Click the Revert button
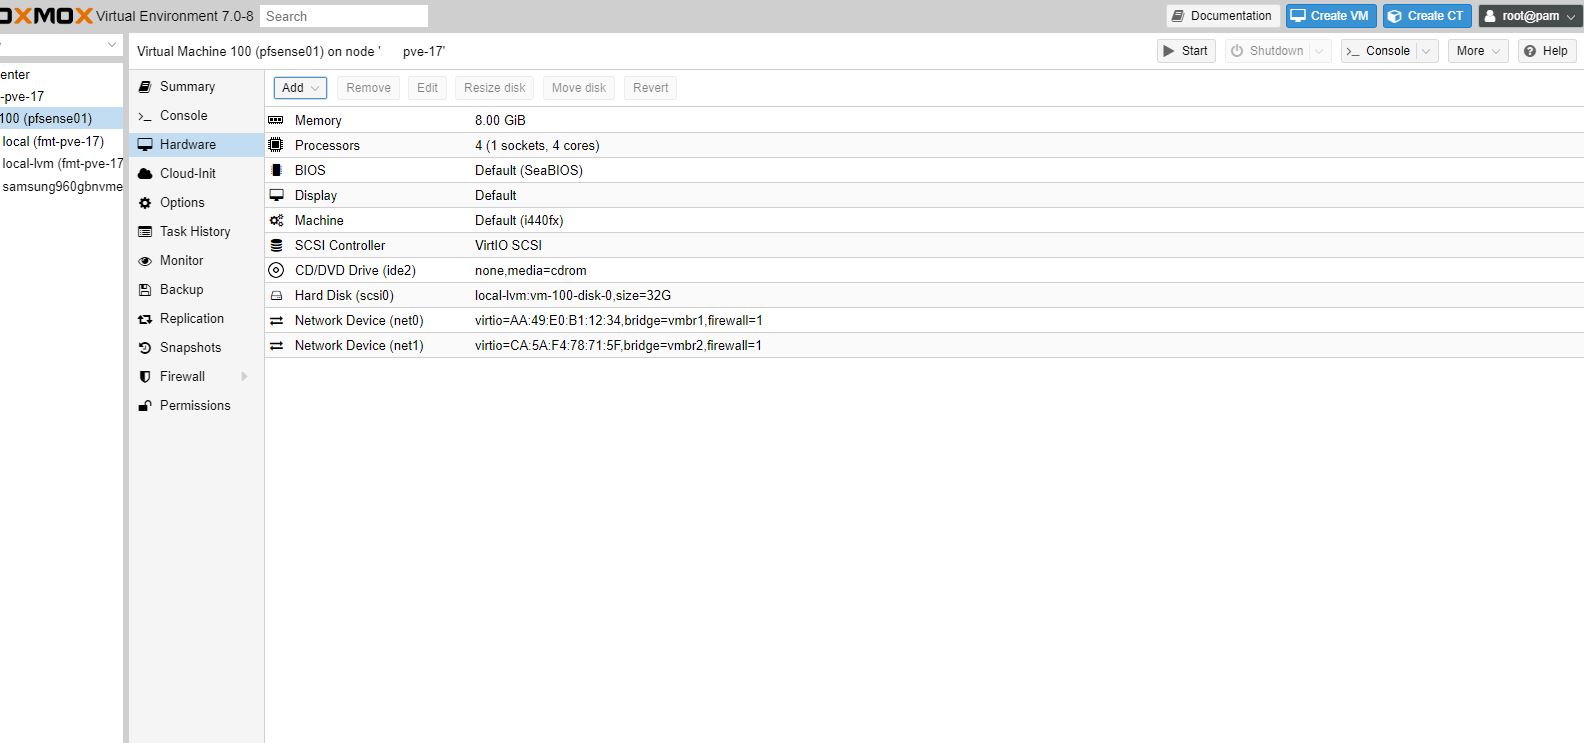Screen dimensions: 1584x743 650,88
